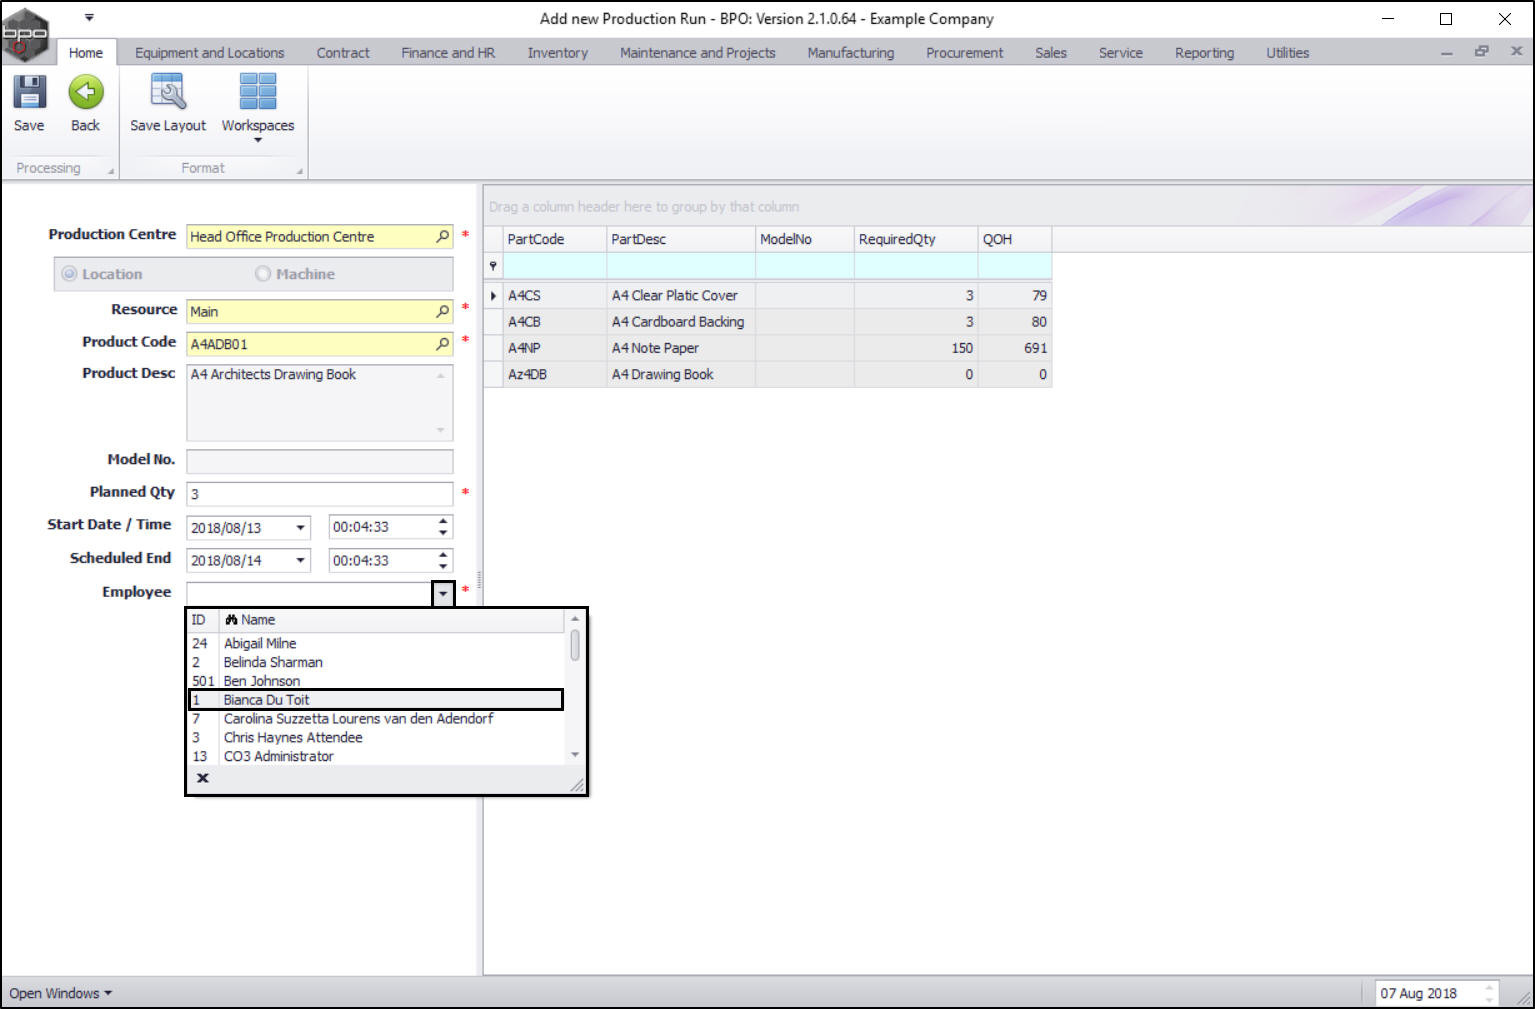Open the Workspaces icon menu
Screen dimensions: 1535x1009
[258, 92]
